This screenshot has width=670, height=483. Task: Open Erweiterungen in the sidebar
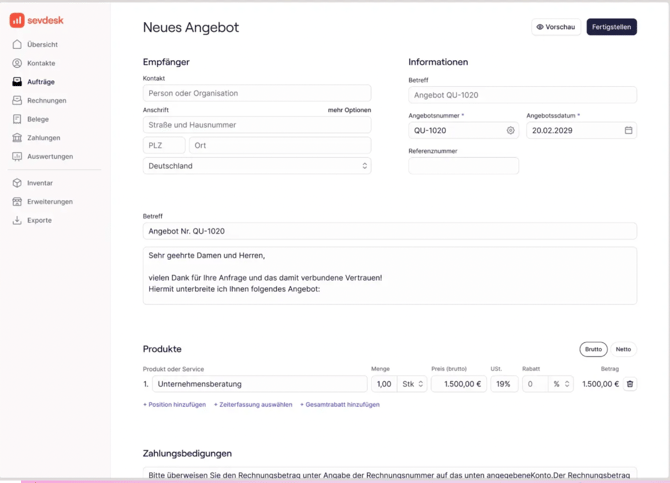49,202
